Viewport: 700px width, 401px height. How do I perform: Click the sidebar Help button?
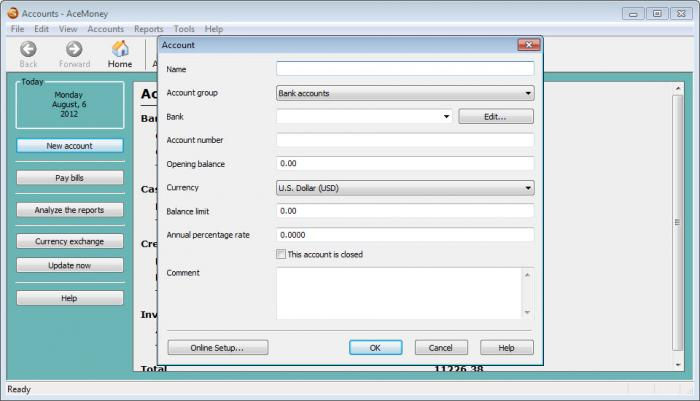pyautogui.click(x=70, y=298)
